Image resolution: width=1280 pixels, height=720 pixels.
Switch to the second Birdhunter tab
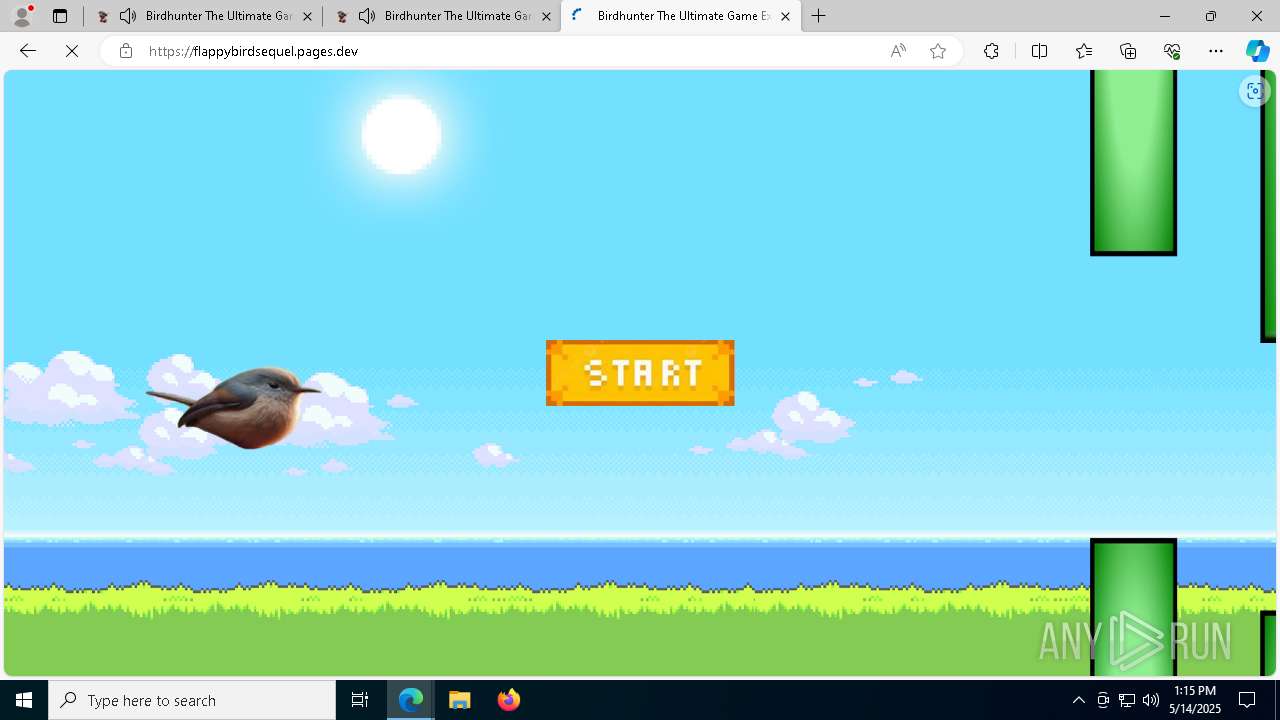pos(442,16)
